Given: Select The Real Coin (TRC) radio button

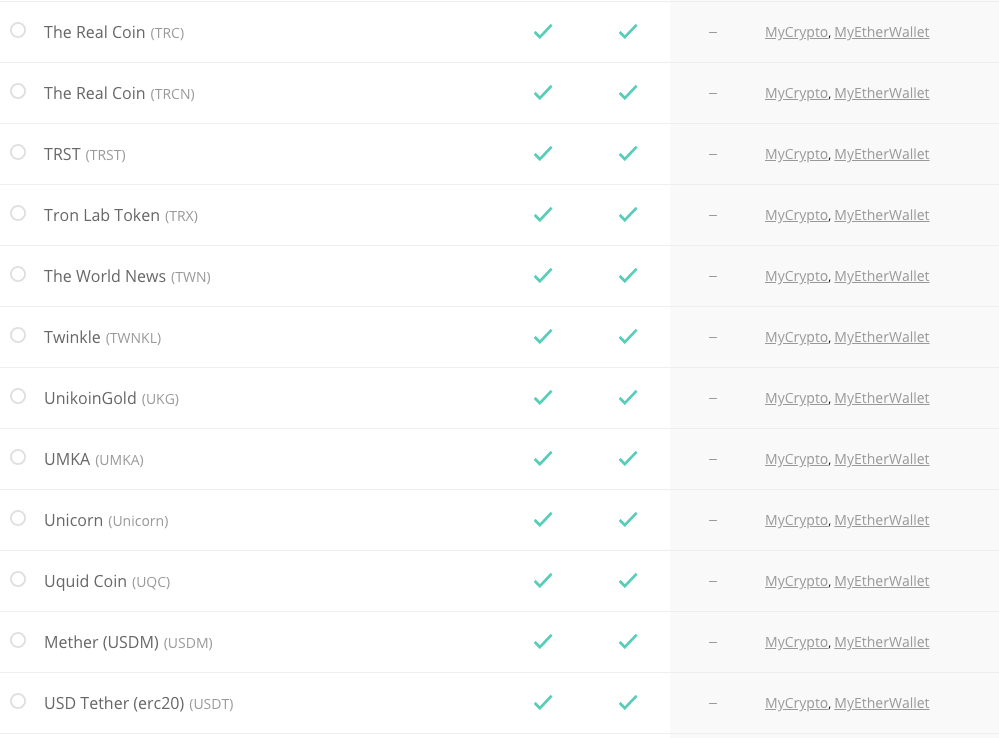Looking at the screenshot, I should pyautogui.click(x=18, y=30).
